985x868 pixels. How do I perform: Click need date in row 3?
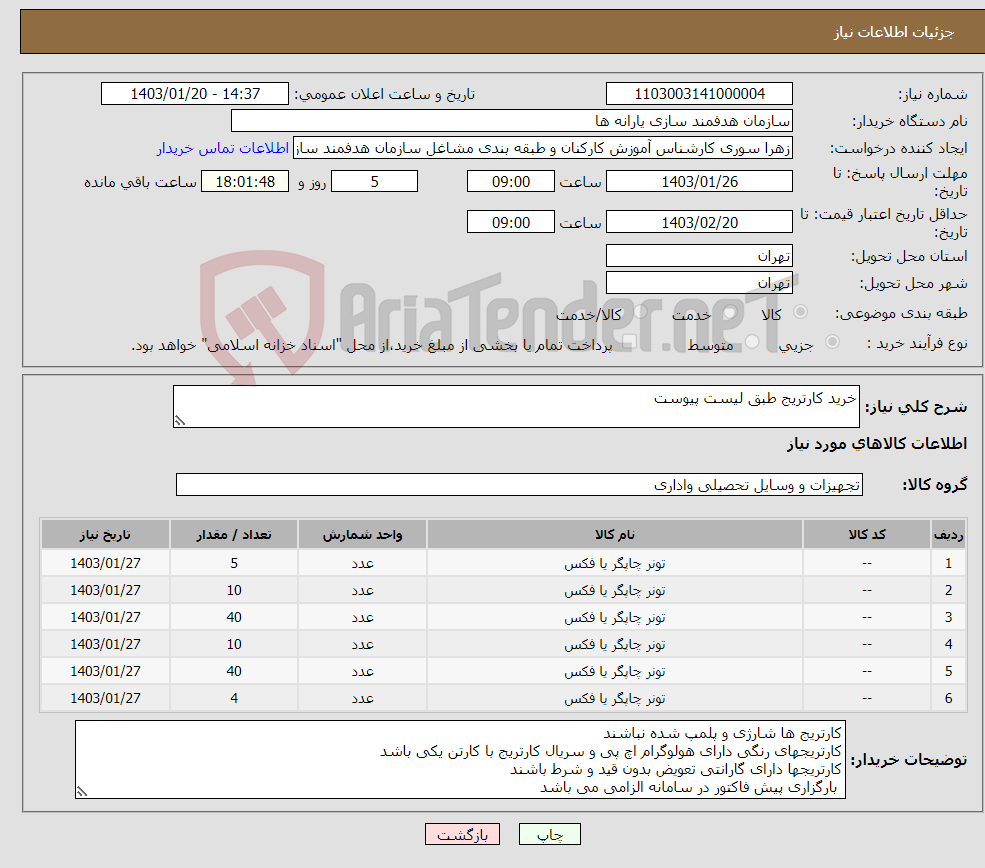106,617
